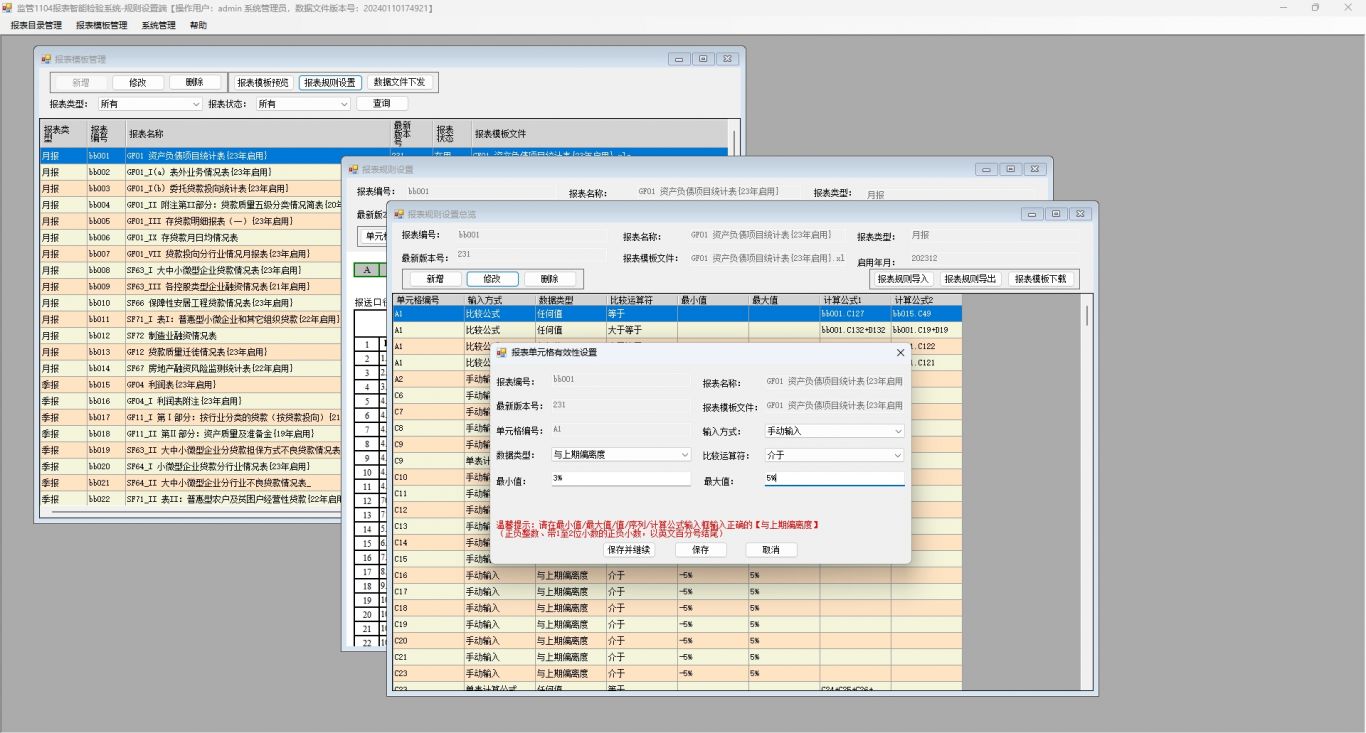Click 保存并继续 button
The height and width of the screenshot is (733, 1366).
pyautogui.click(x=629, y=550)
